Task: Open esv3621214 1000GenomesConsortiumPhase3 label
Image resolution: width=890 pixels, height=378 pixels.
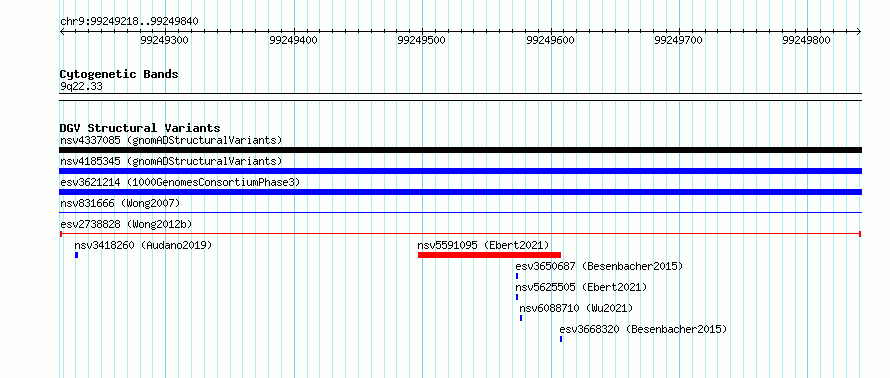Action: [x=180, y=182]
